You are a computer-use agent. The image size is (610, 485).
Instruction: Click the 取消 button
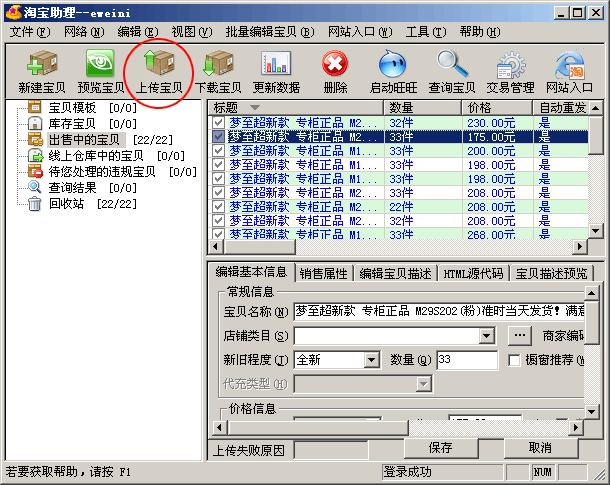point(541,448)
